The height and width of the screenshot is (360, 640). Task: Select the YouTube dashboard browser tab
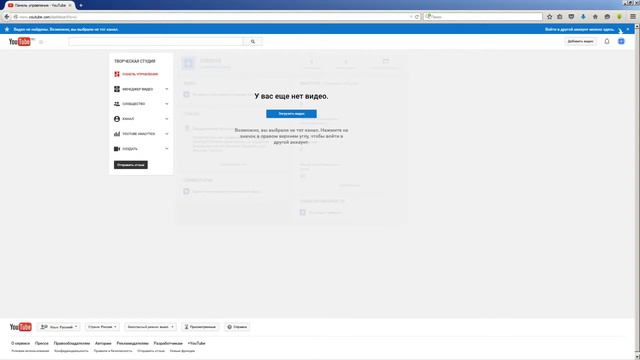click(39, 5)
